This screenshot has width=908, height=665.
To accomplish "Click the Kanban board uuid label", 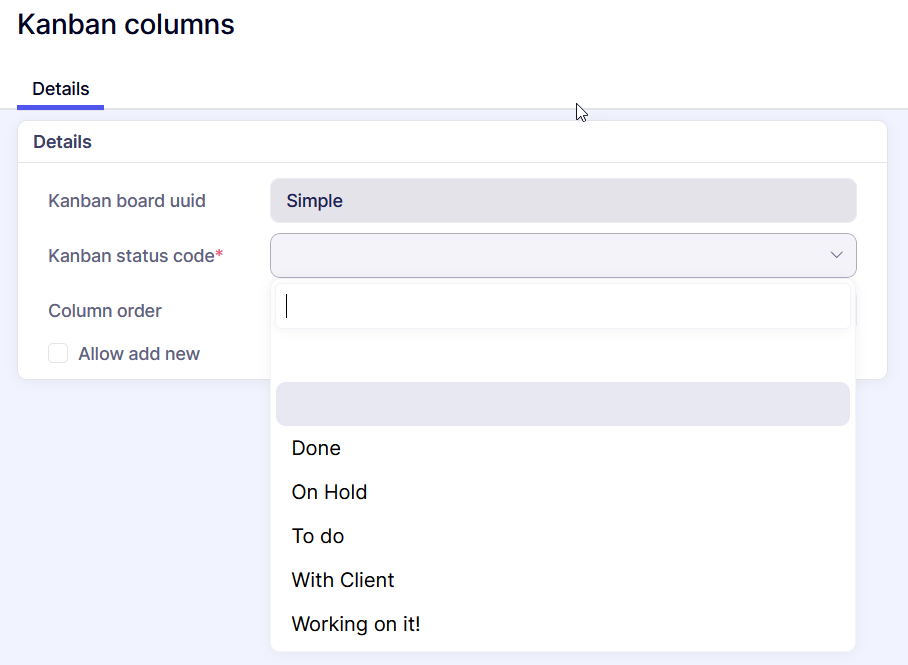I will click(x=127, y=201).
